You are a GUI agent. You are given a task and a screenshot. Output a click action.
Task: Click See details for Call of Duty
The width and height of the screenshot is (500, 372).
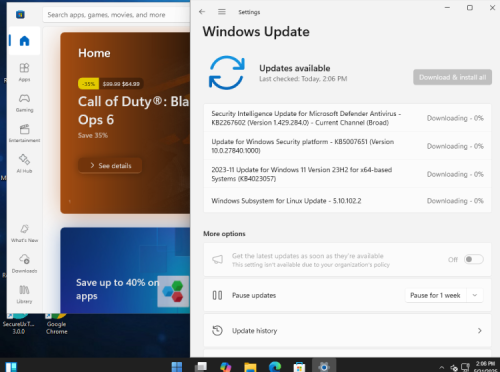[110, 165]
